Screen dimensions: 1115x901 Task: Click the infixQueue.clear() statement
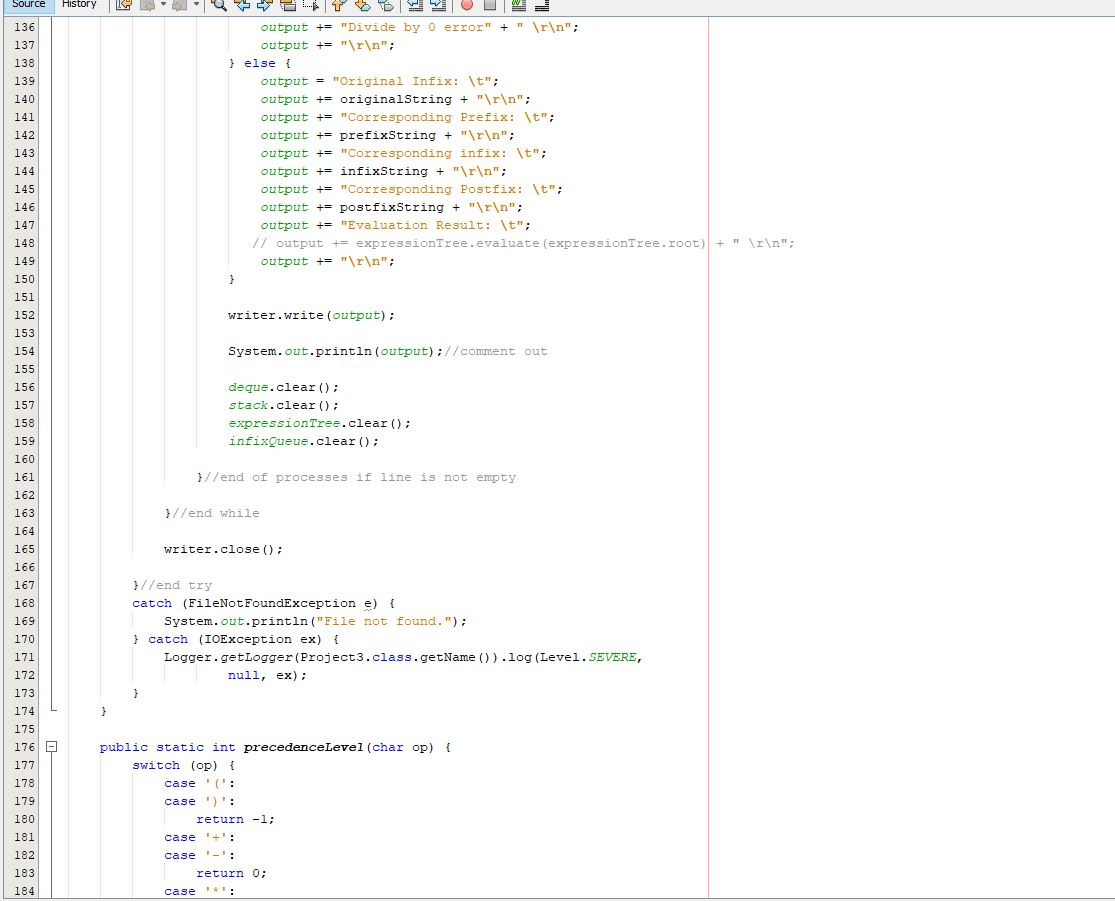coord(303,441)
